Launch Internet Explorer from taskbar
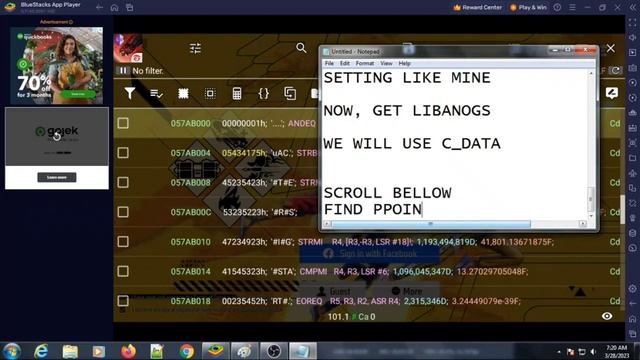The height and width of the screenshot is (360, 640). [x=41, y=351]
